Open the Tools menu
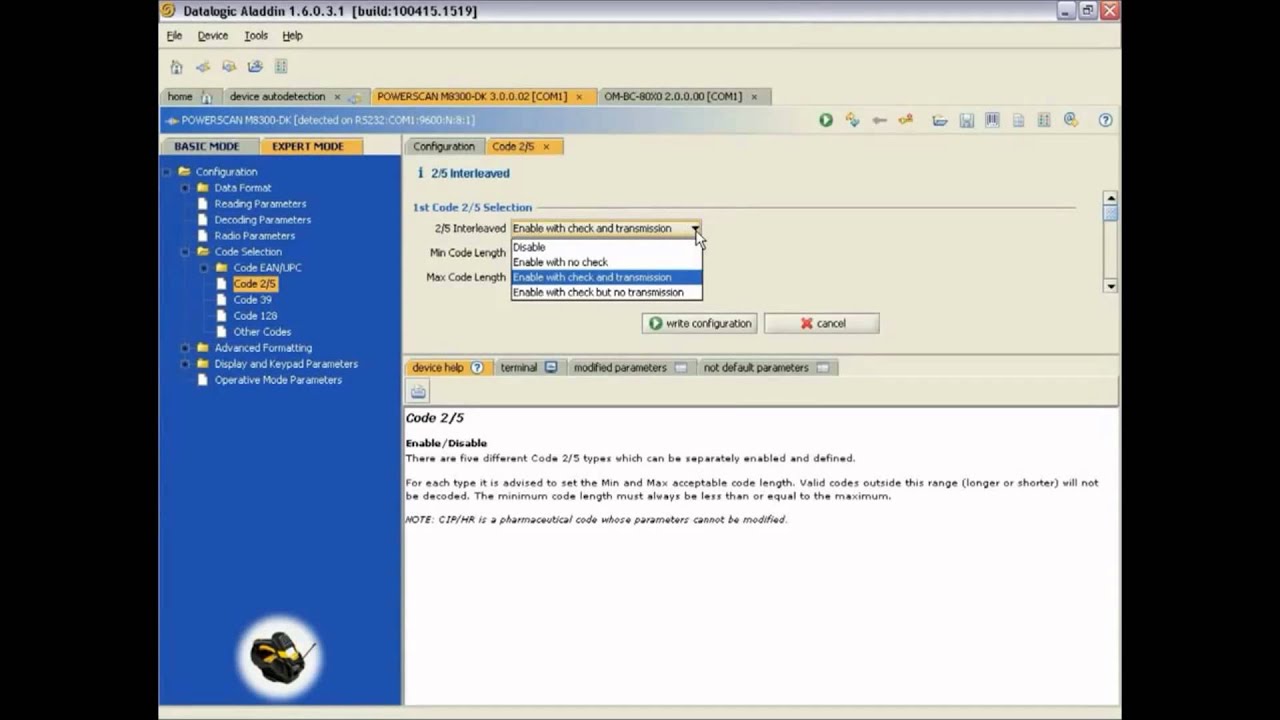 pyautogui.click(x=256, y=35)
